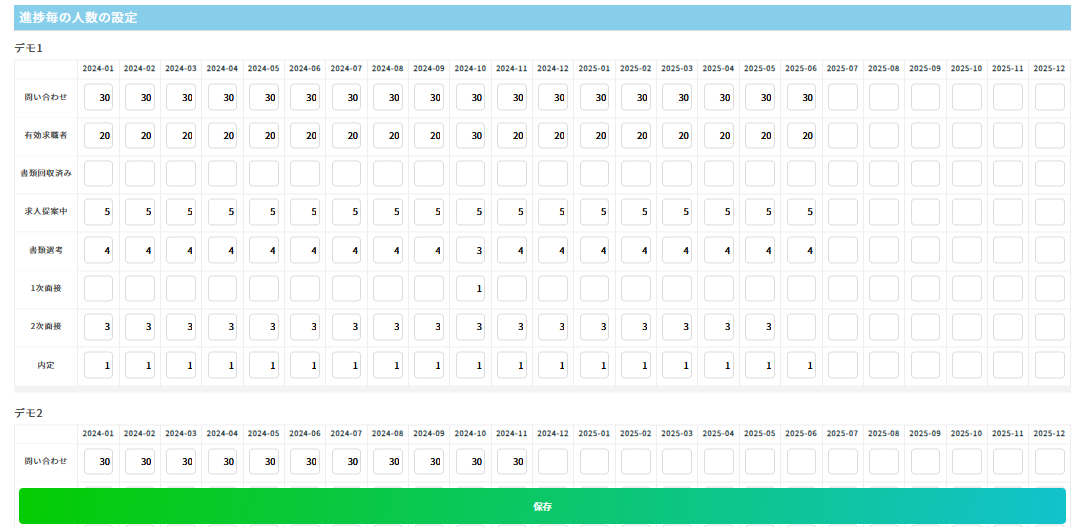Click empty デモ2 問い合わせ field for 2025-12

(x=1049, y=462)
